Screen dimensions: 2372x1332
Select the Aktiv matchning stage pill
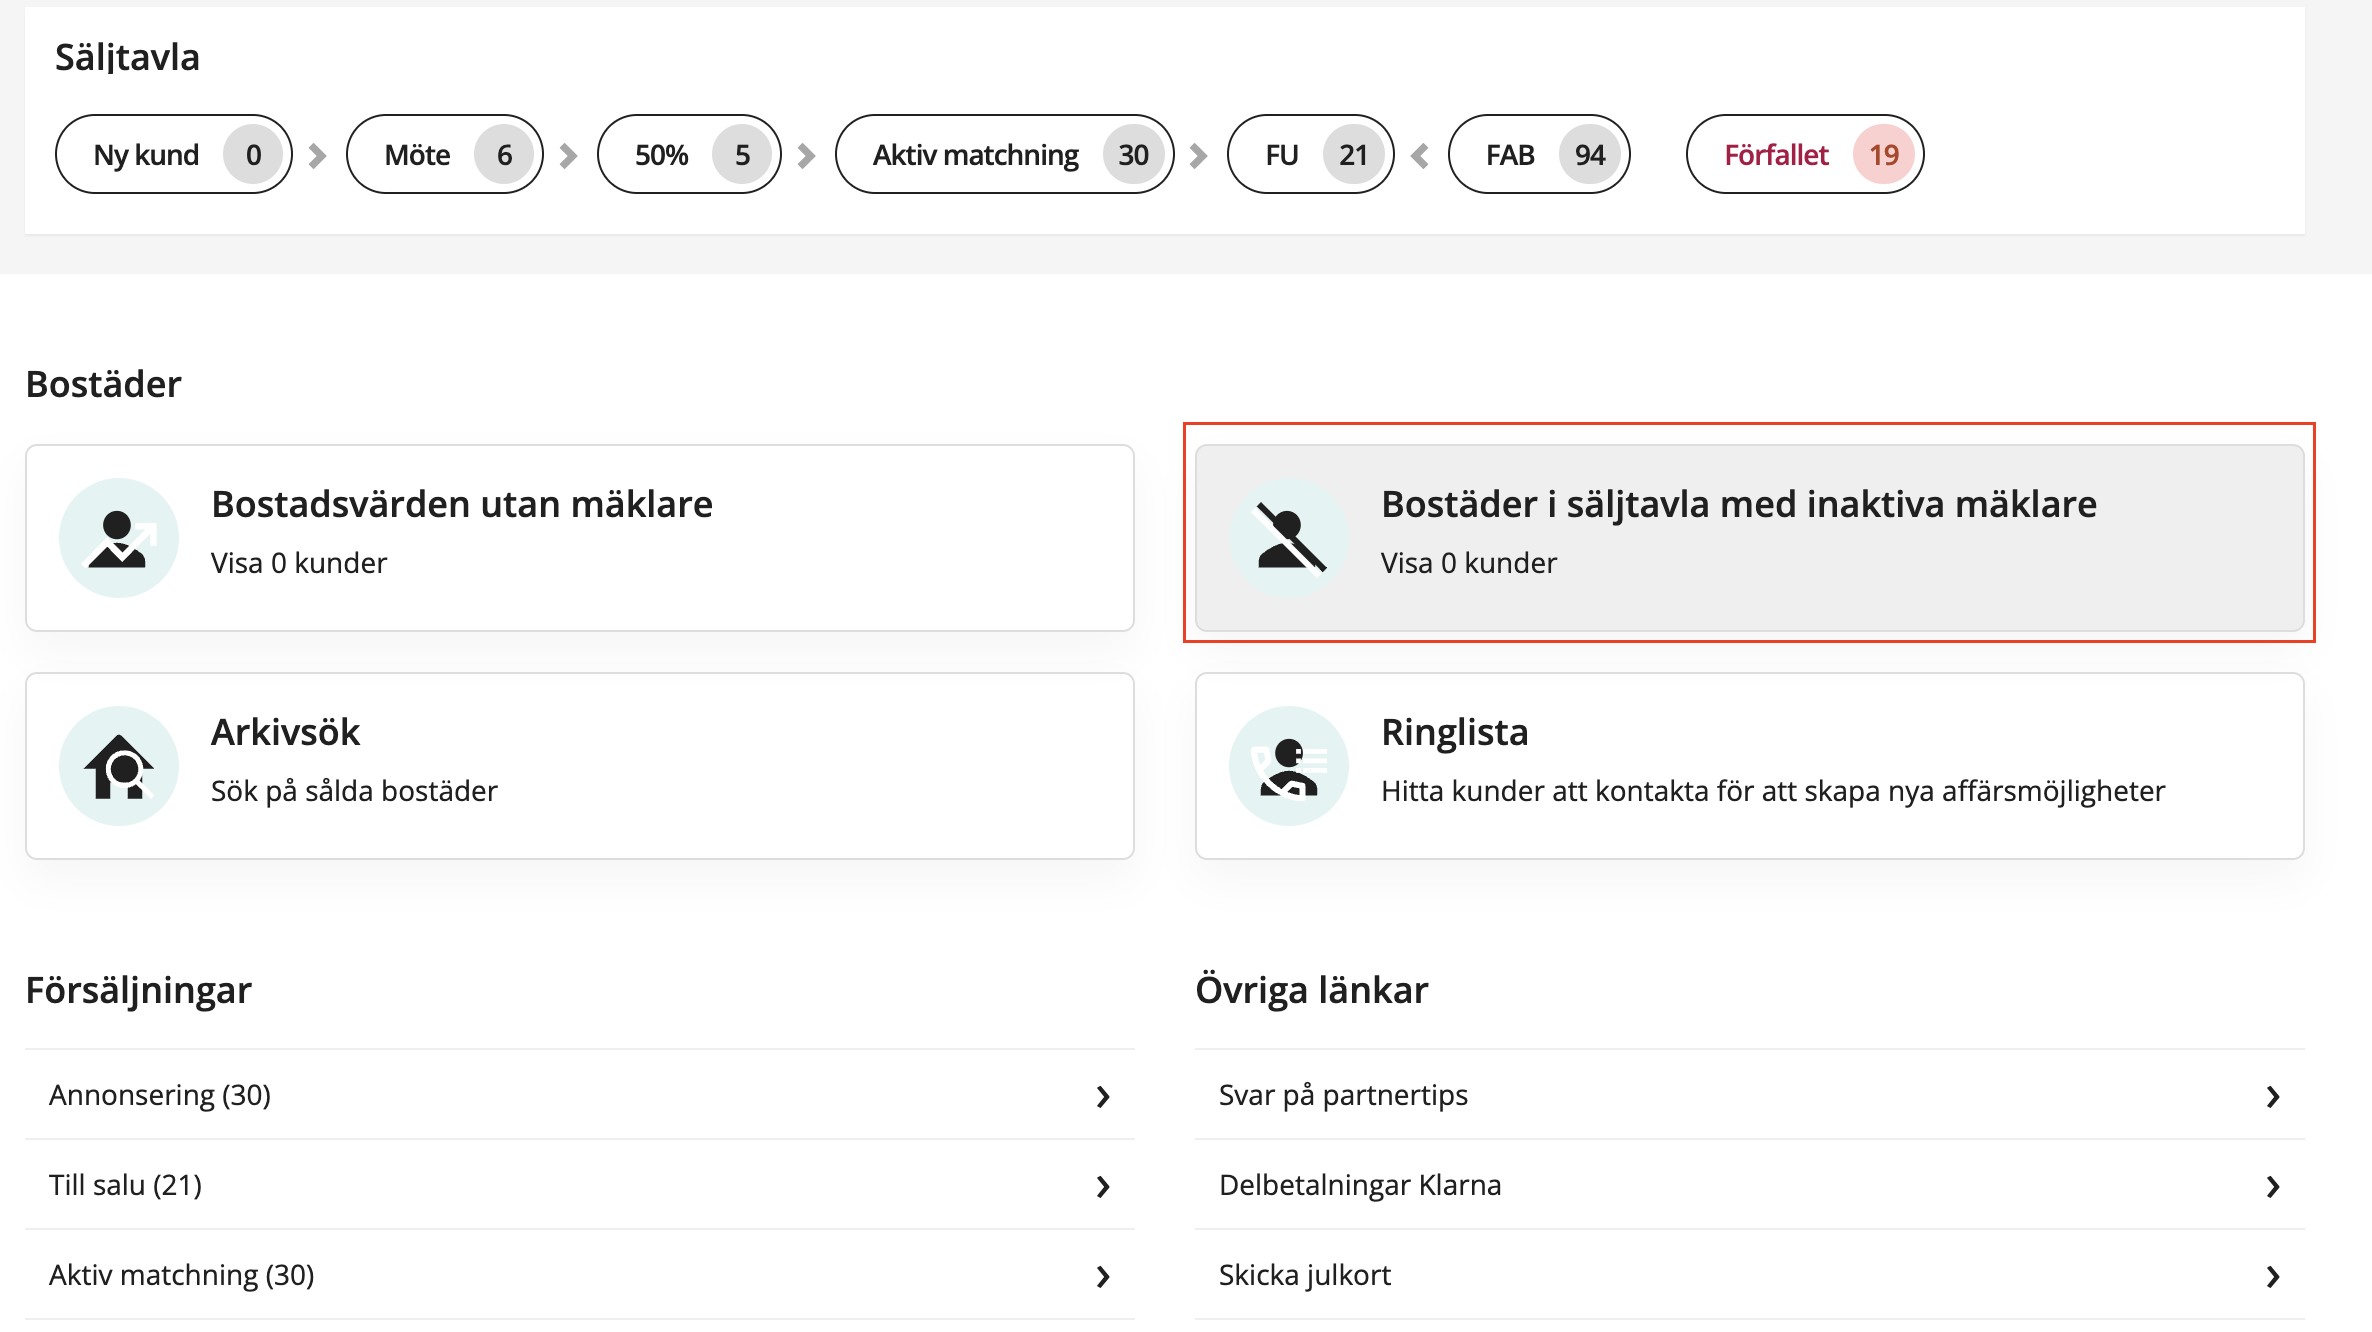1004,155
